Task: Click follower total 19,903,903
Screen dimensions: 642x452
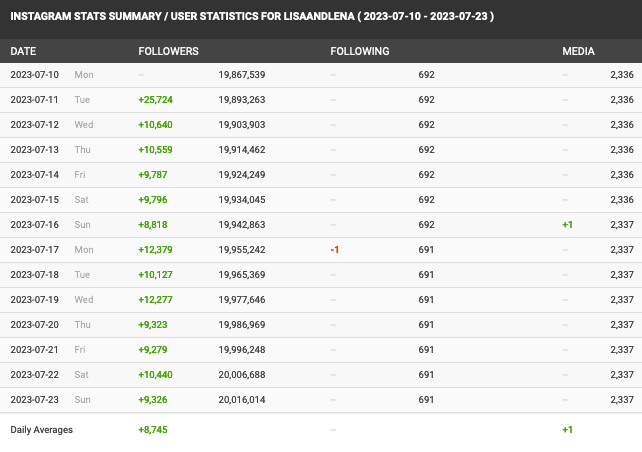Action: pos(242,125)
